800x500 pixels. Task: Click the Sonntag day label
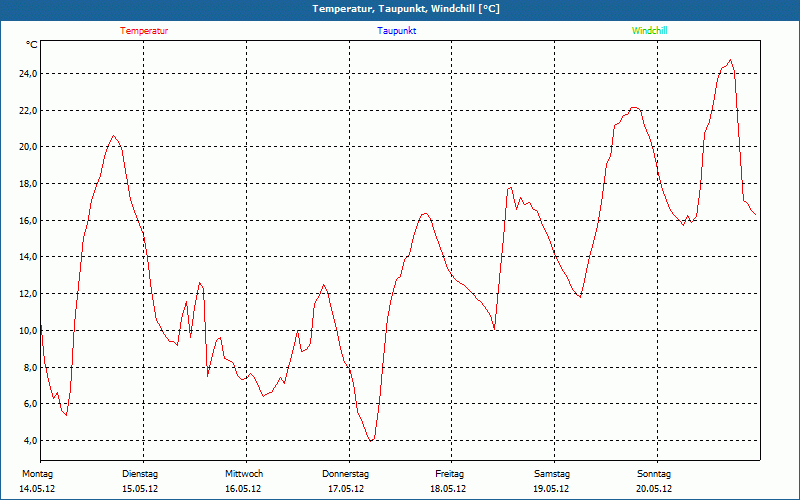pyautogui.click(x=654, y=474)
